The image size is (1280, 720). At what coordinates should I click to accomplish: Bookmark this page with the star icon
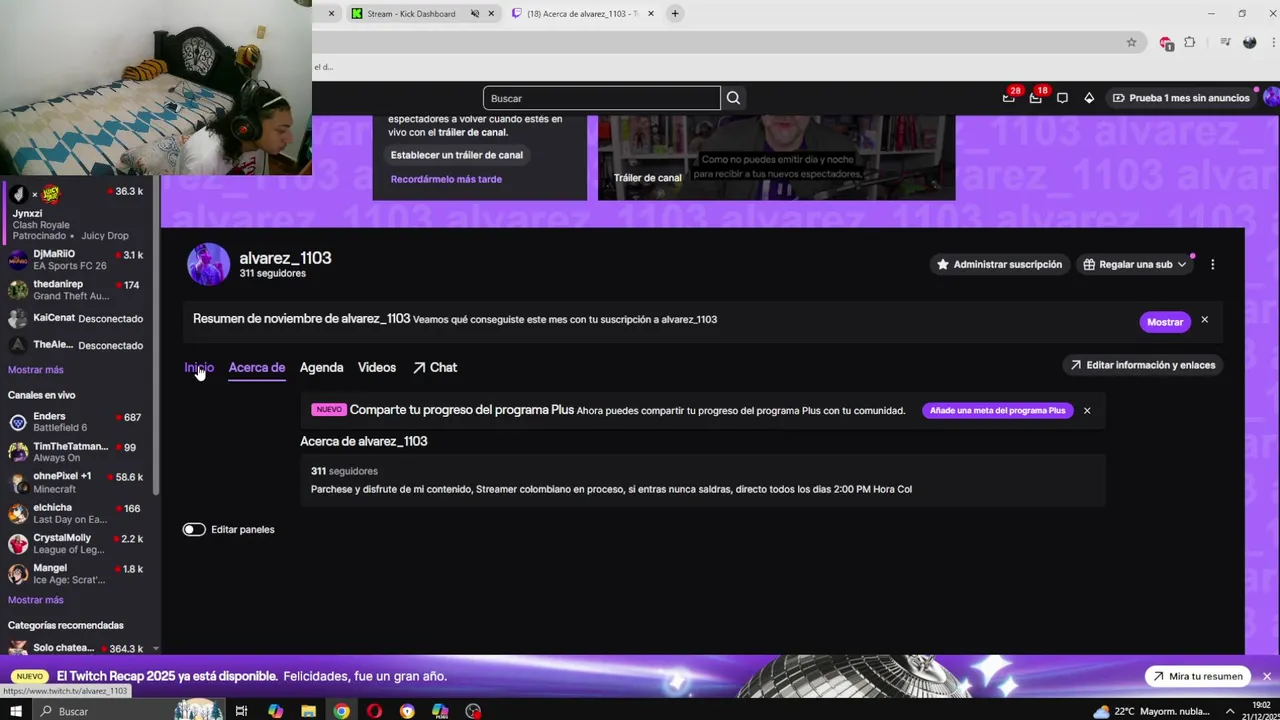(x=1131, y=42)
